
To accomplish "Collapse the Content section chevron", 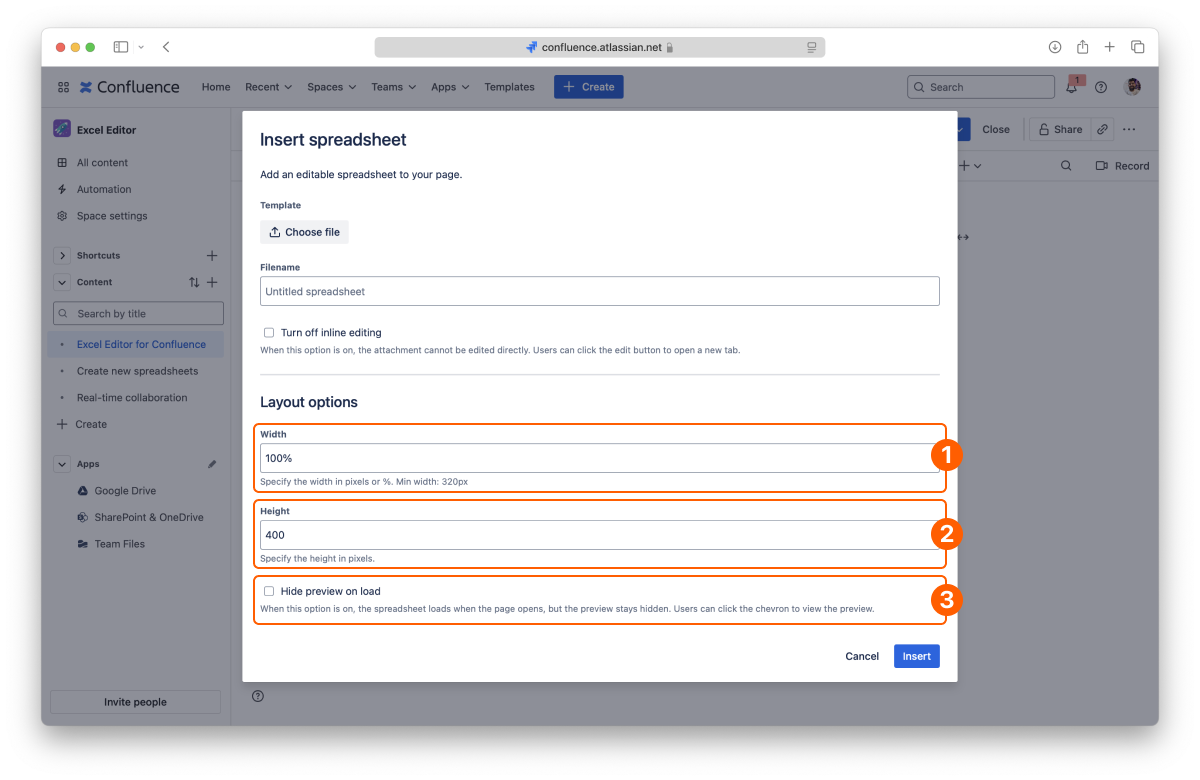I will [62, 282].
